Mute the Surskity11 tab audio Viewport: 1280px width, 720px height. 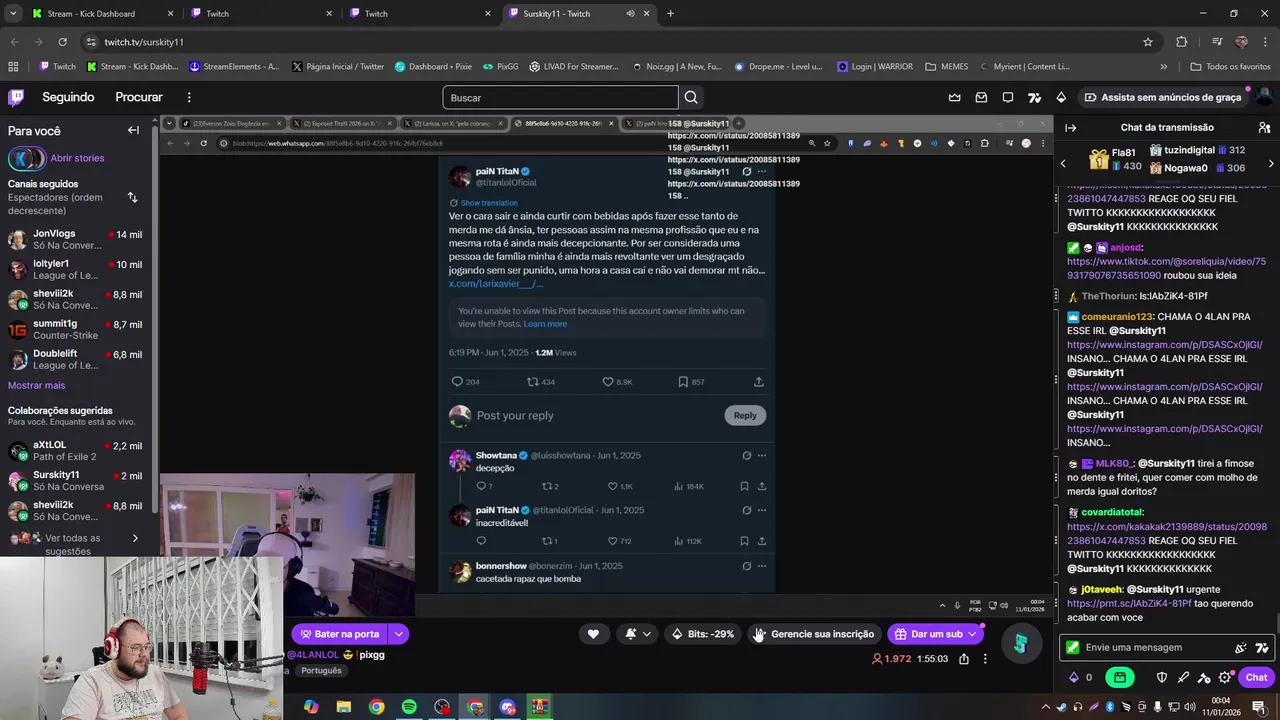coord(630,14)
